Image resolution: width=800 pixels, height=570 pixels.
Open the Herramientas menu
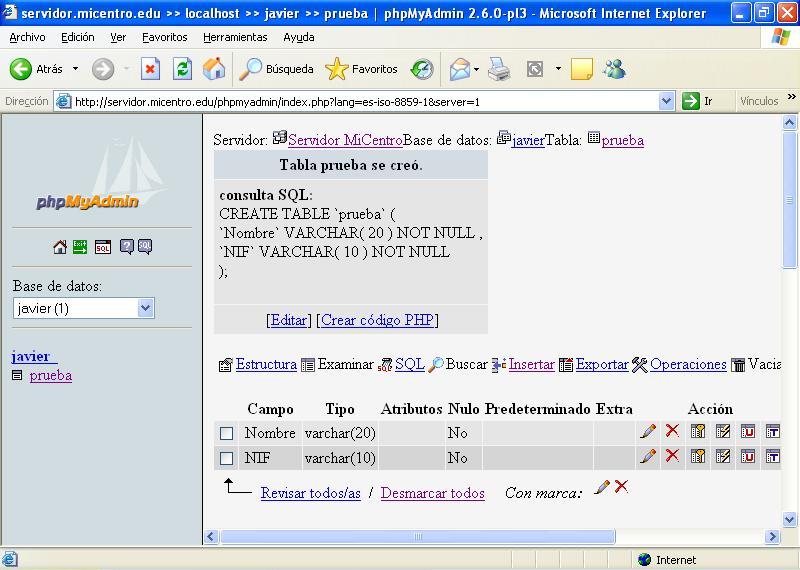point(235,37)
